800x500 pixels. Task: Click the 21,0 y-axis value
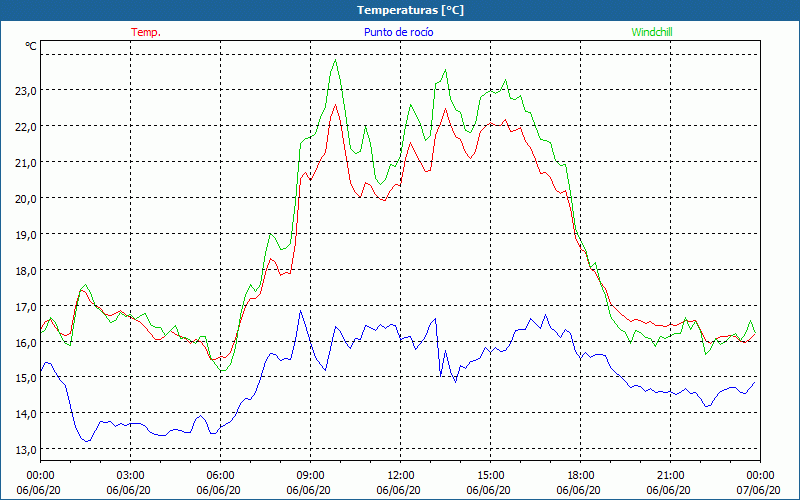point(26,163)
